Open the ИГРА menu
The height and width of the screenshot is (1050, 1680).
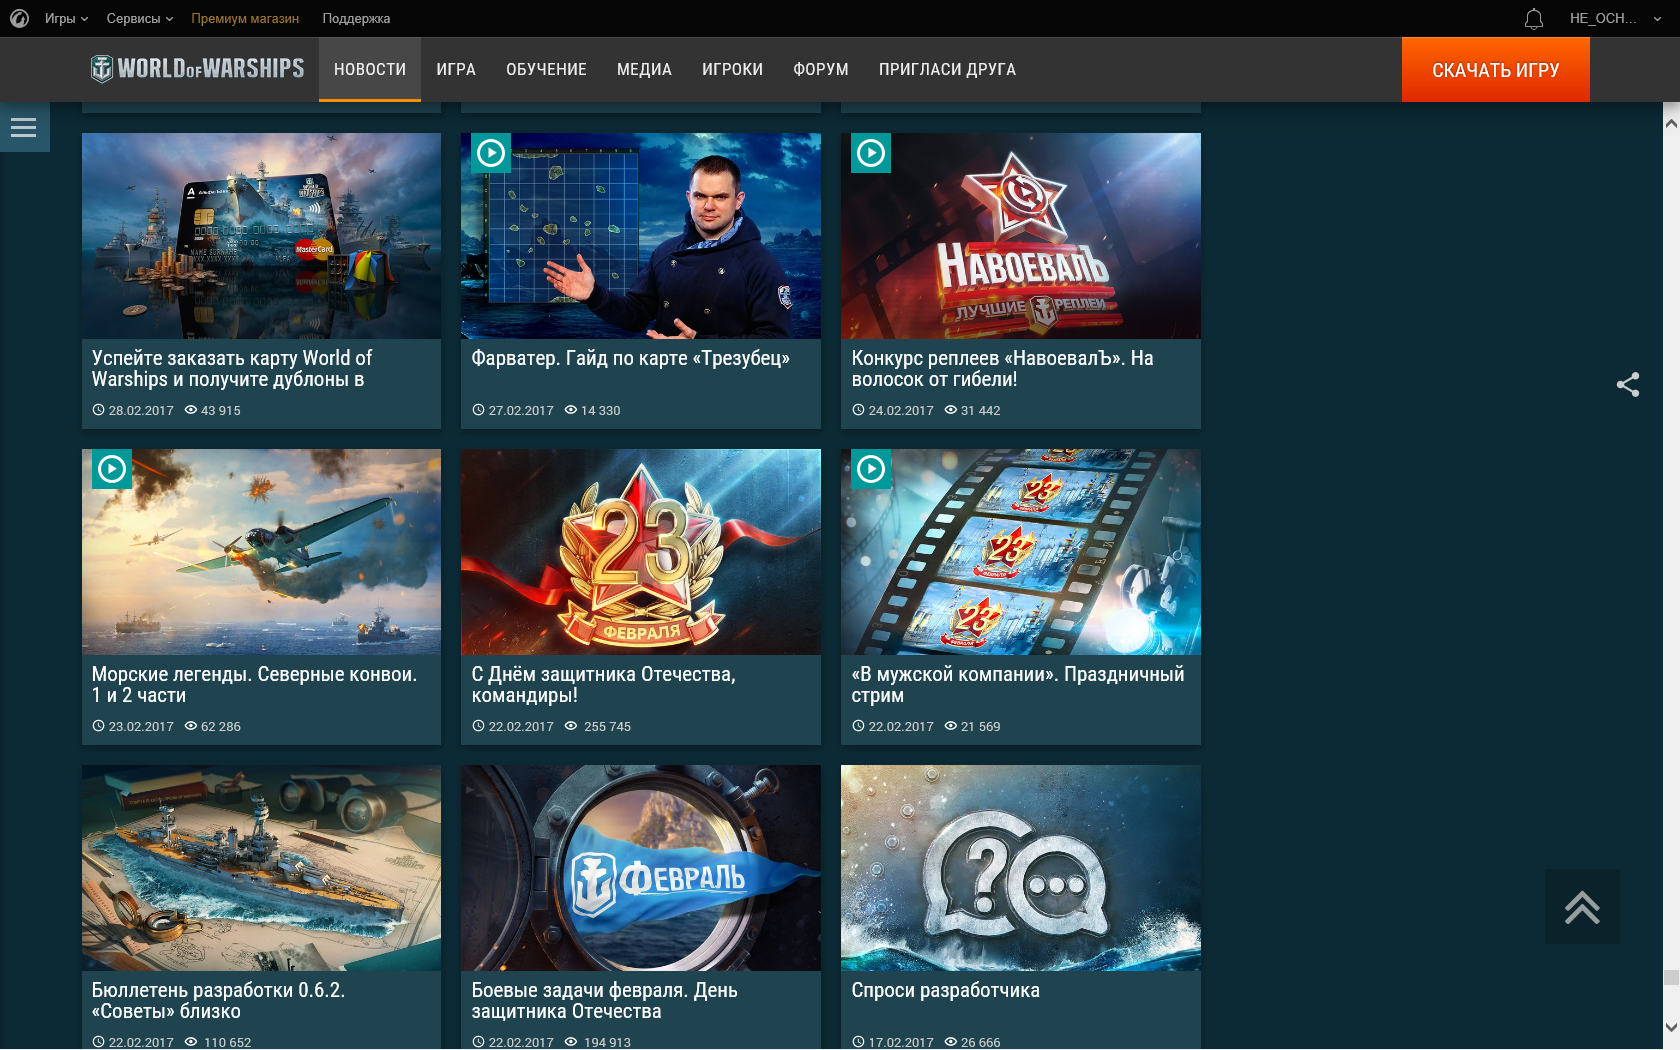(456, 69)
